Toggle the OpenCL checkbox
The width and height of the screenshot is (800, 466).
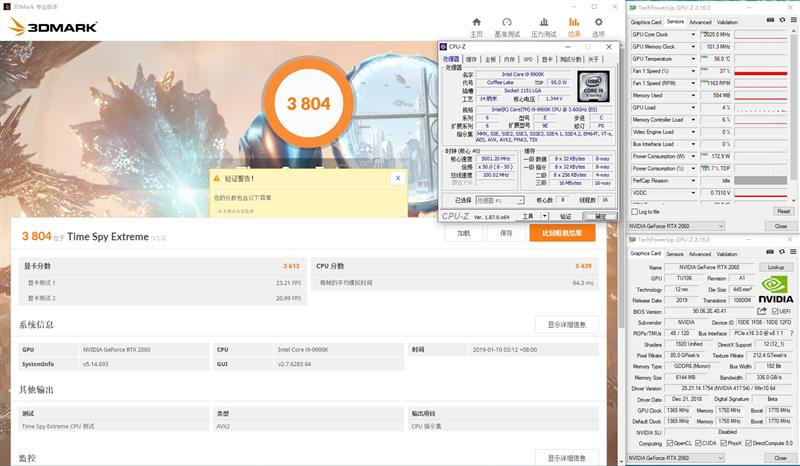point(669,443)
